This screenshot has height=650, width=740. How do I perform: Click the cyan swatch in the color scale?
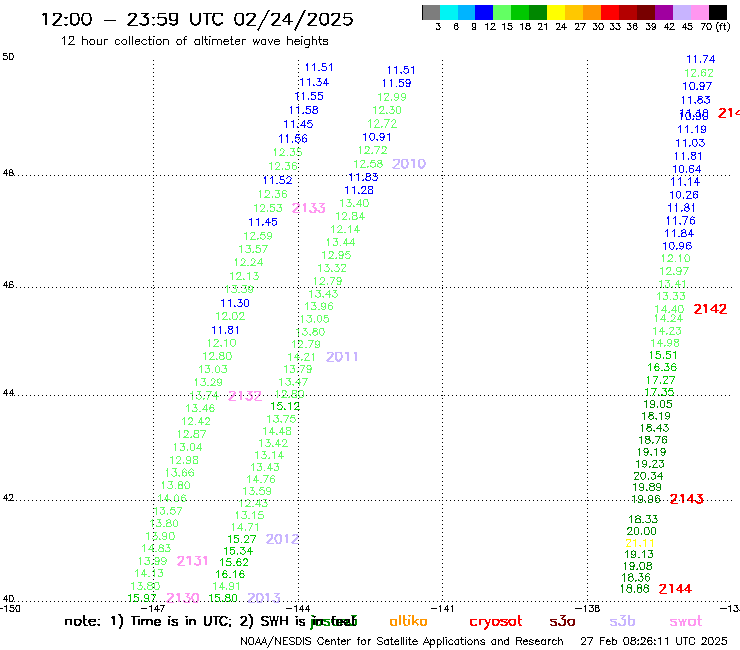point(449,12)
